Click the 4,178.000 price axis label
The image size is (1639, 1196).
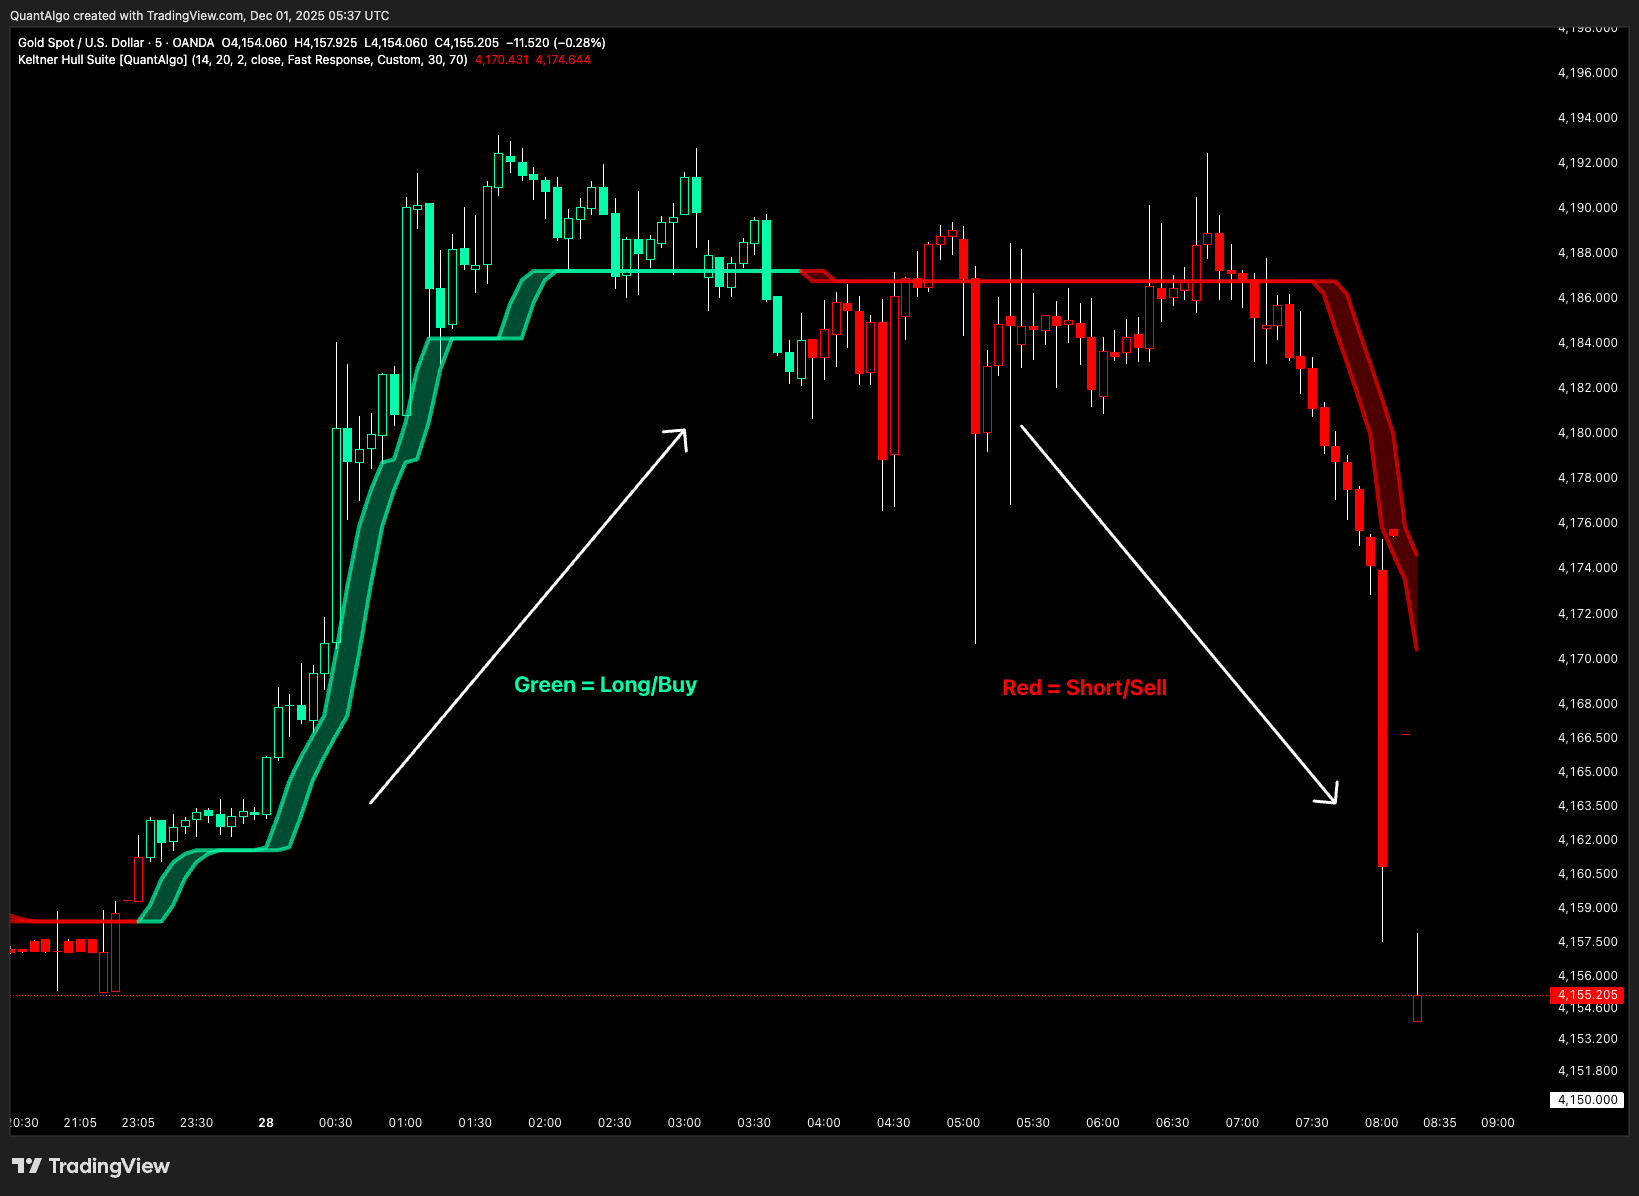point(1588,478)
